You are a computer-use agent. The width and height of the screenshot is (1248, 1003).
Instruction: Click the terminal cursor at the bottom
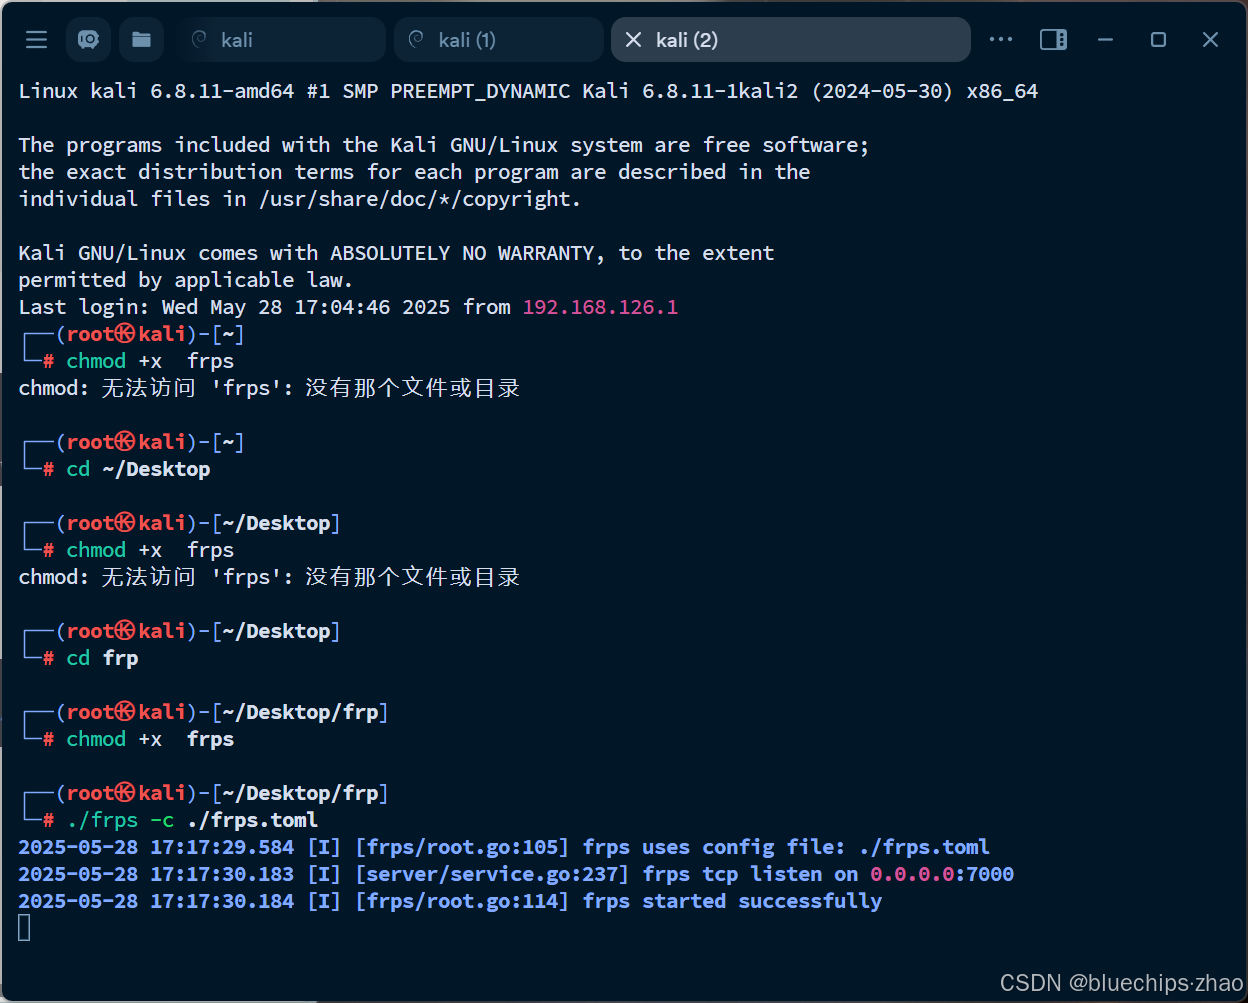click(24, 928)
